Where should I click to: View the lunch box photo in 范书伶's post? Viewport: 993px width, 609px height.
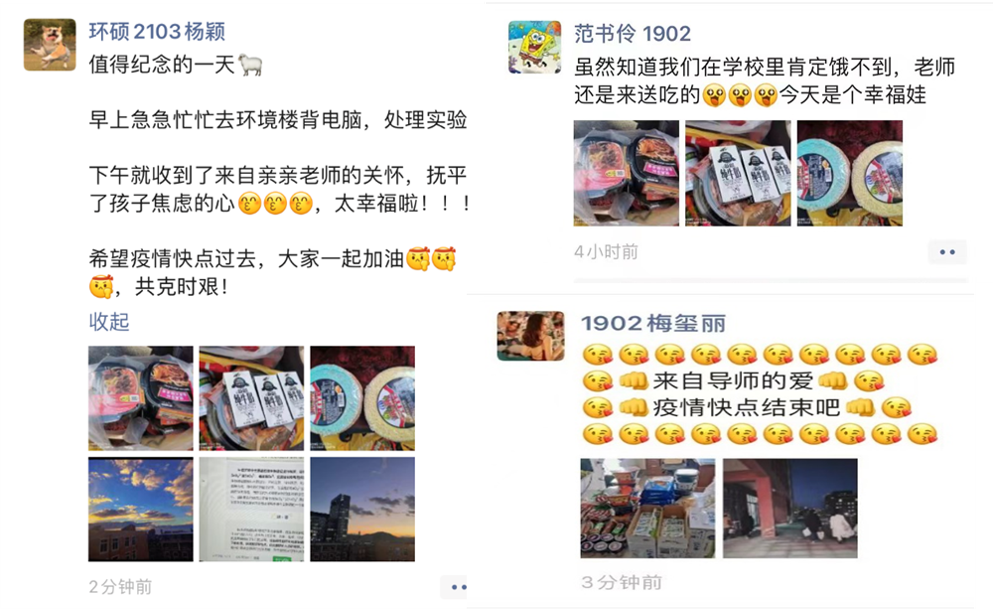[x=626, y=173]
